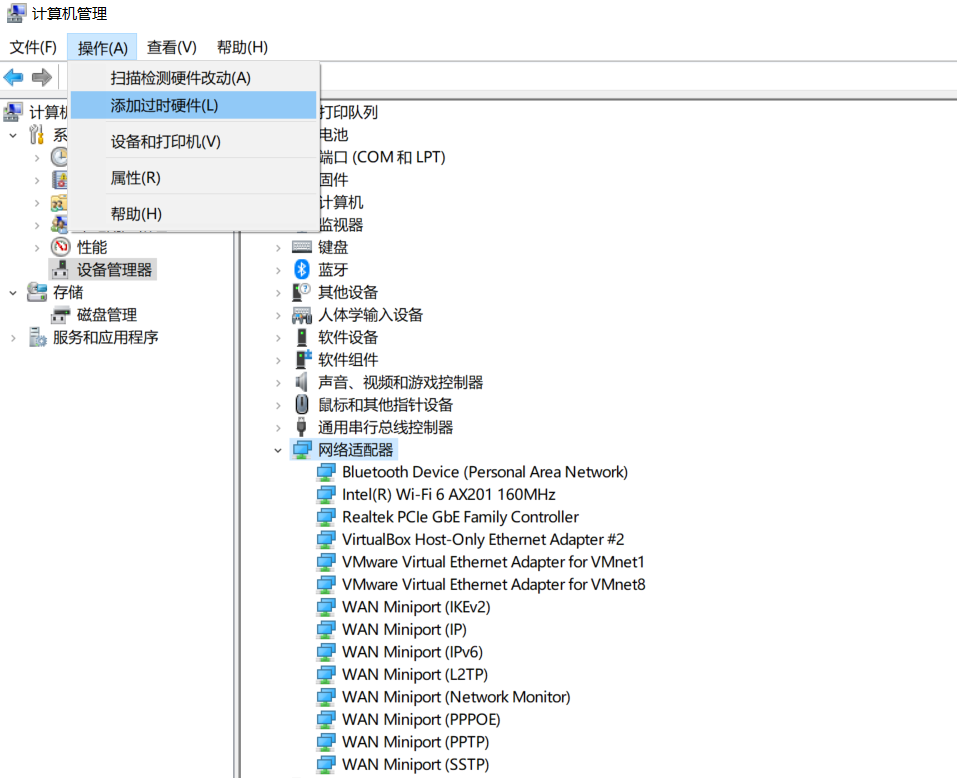Expand the 服务和应用程序 node
Viewport: 957px width, 778px height.
coord(13,338)
